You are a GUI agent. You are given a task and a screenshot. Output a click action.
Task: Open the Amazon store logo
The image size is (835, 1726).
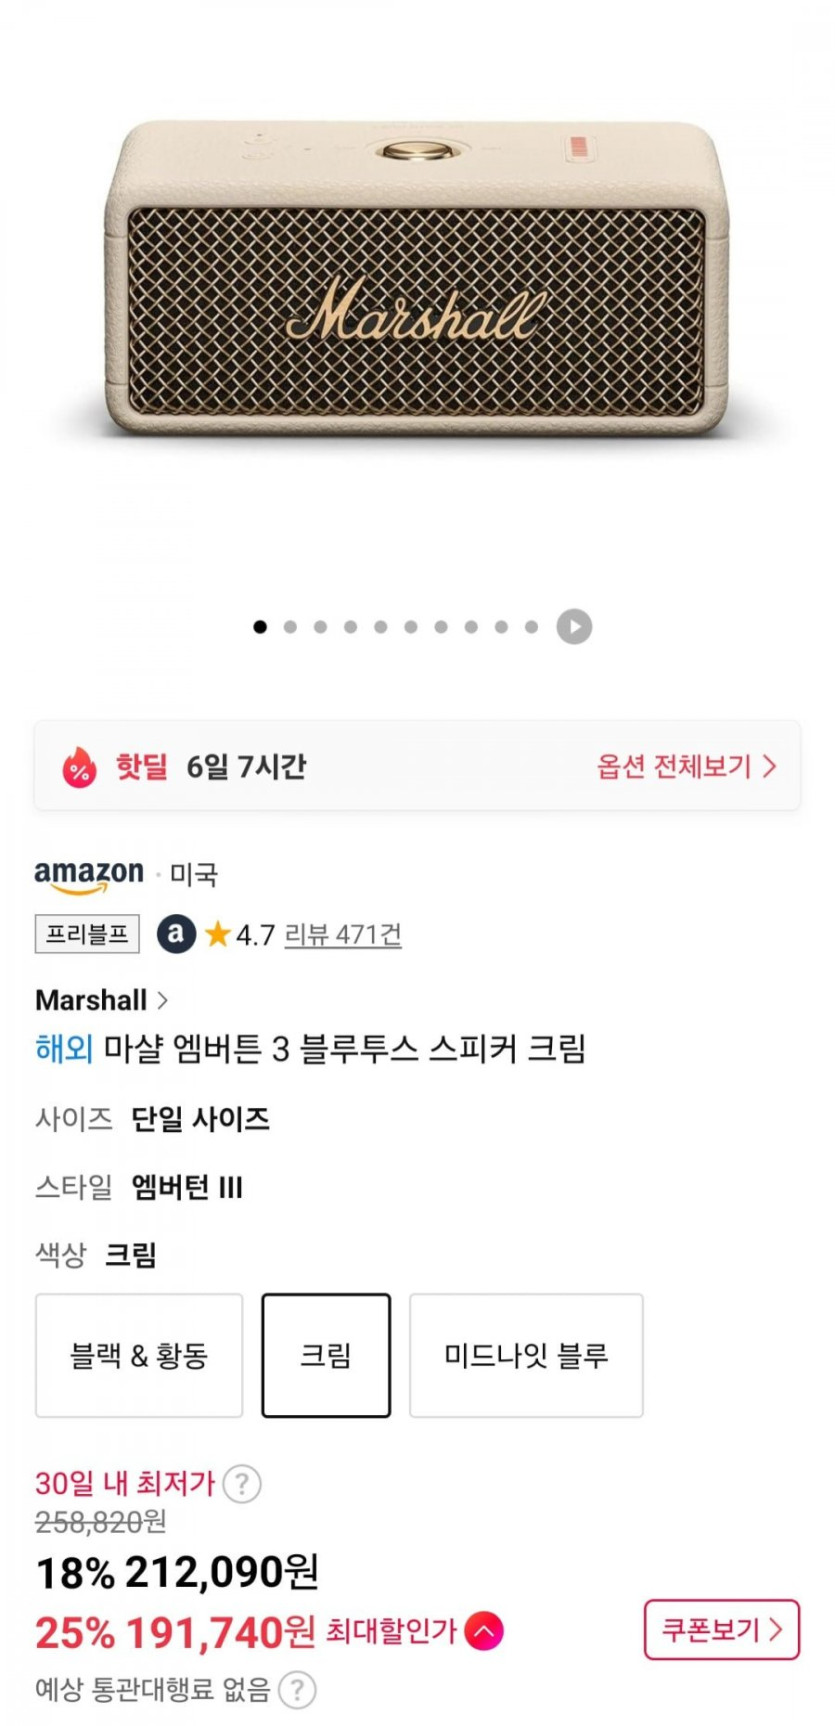89,875
